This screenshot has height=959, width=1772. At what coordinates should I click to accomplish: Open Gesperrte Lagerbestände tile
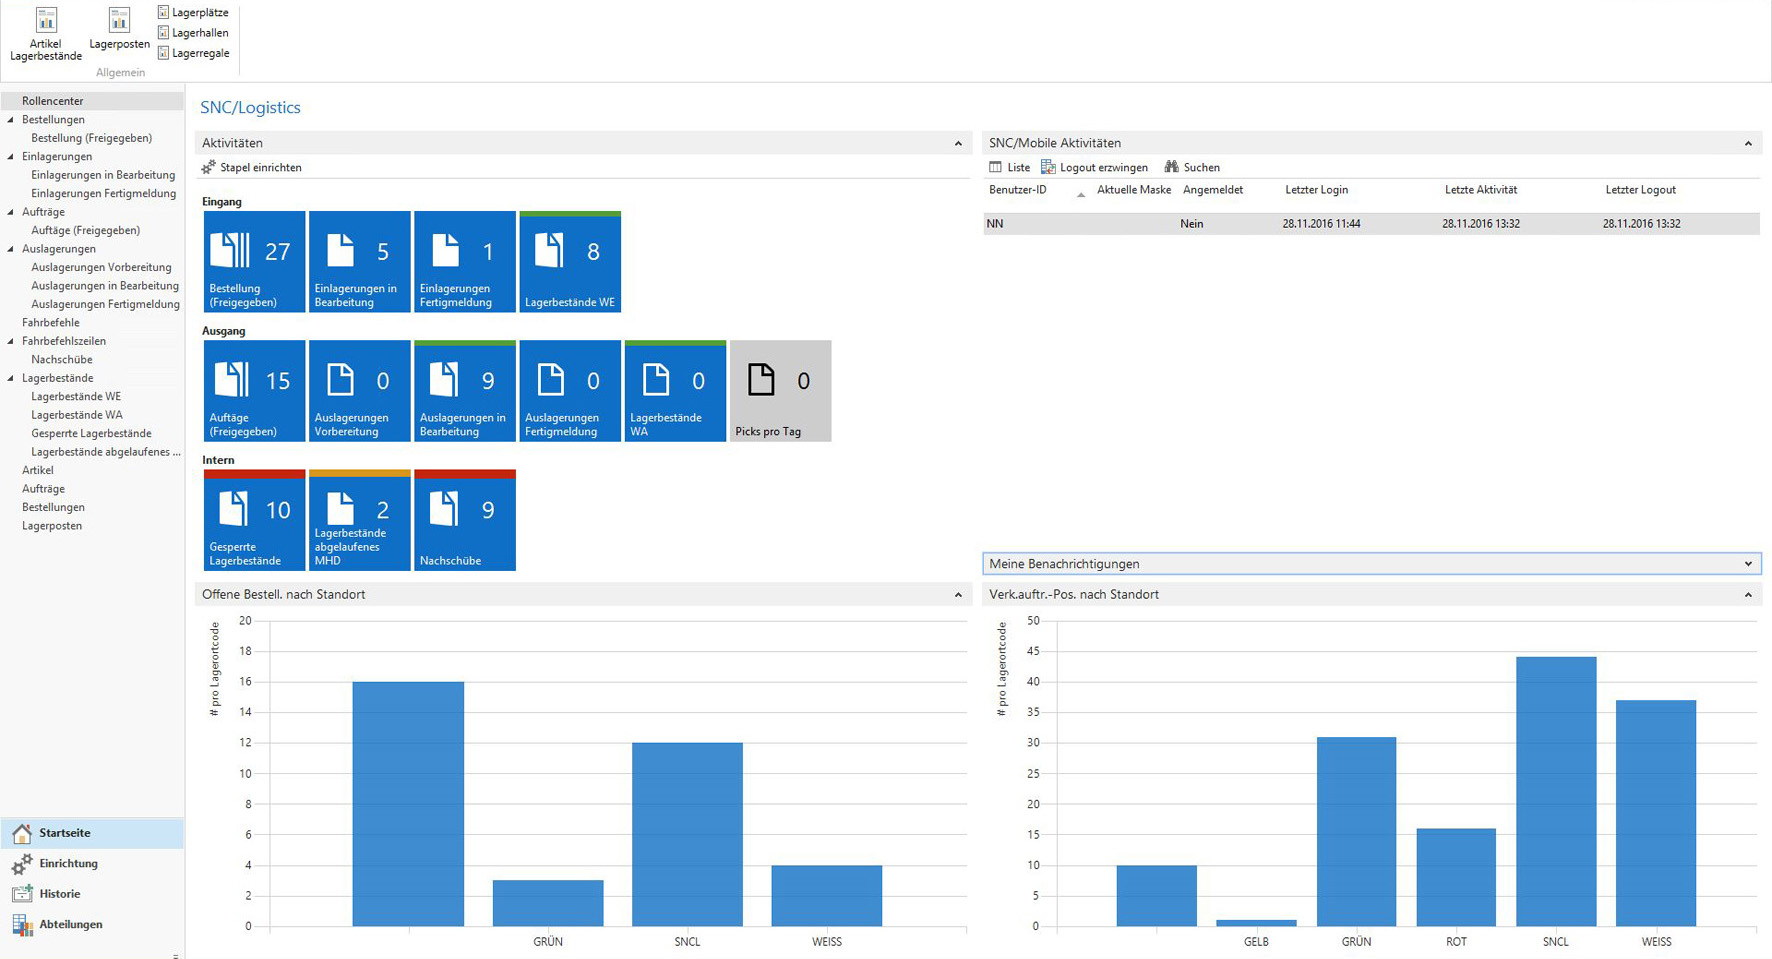click(x=254, y=520)
